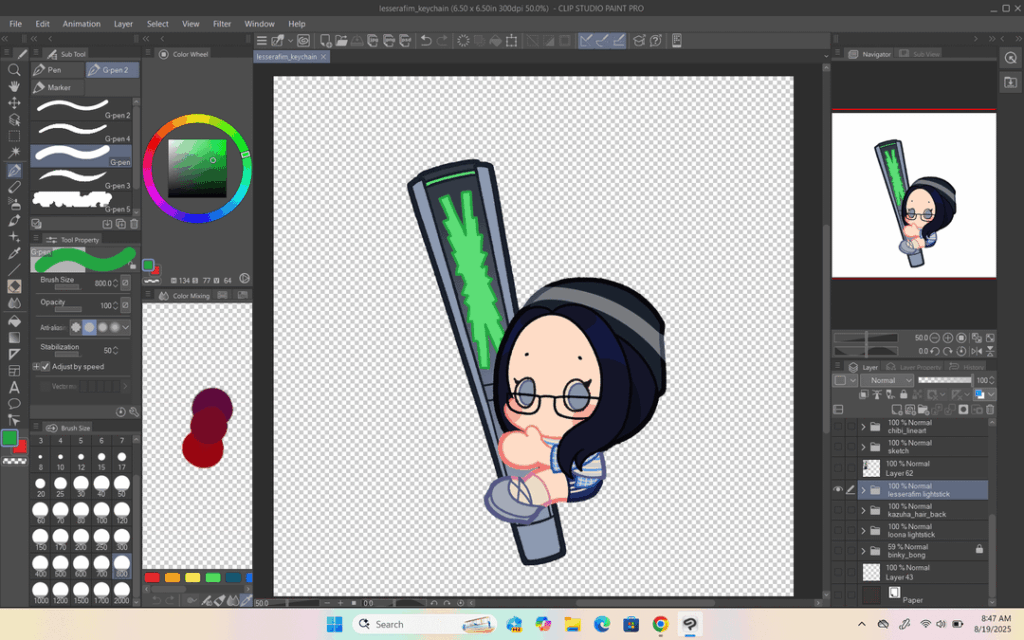The height and width of the screenshot is (640, 1024).
Task: Click the Undo arrow in command bar
Action: 427,41
